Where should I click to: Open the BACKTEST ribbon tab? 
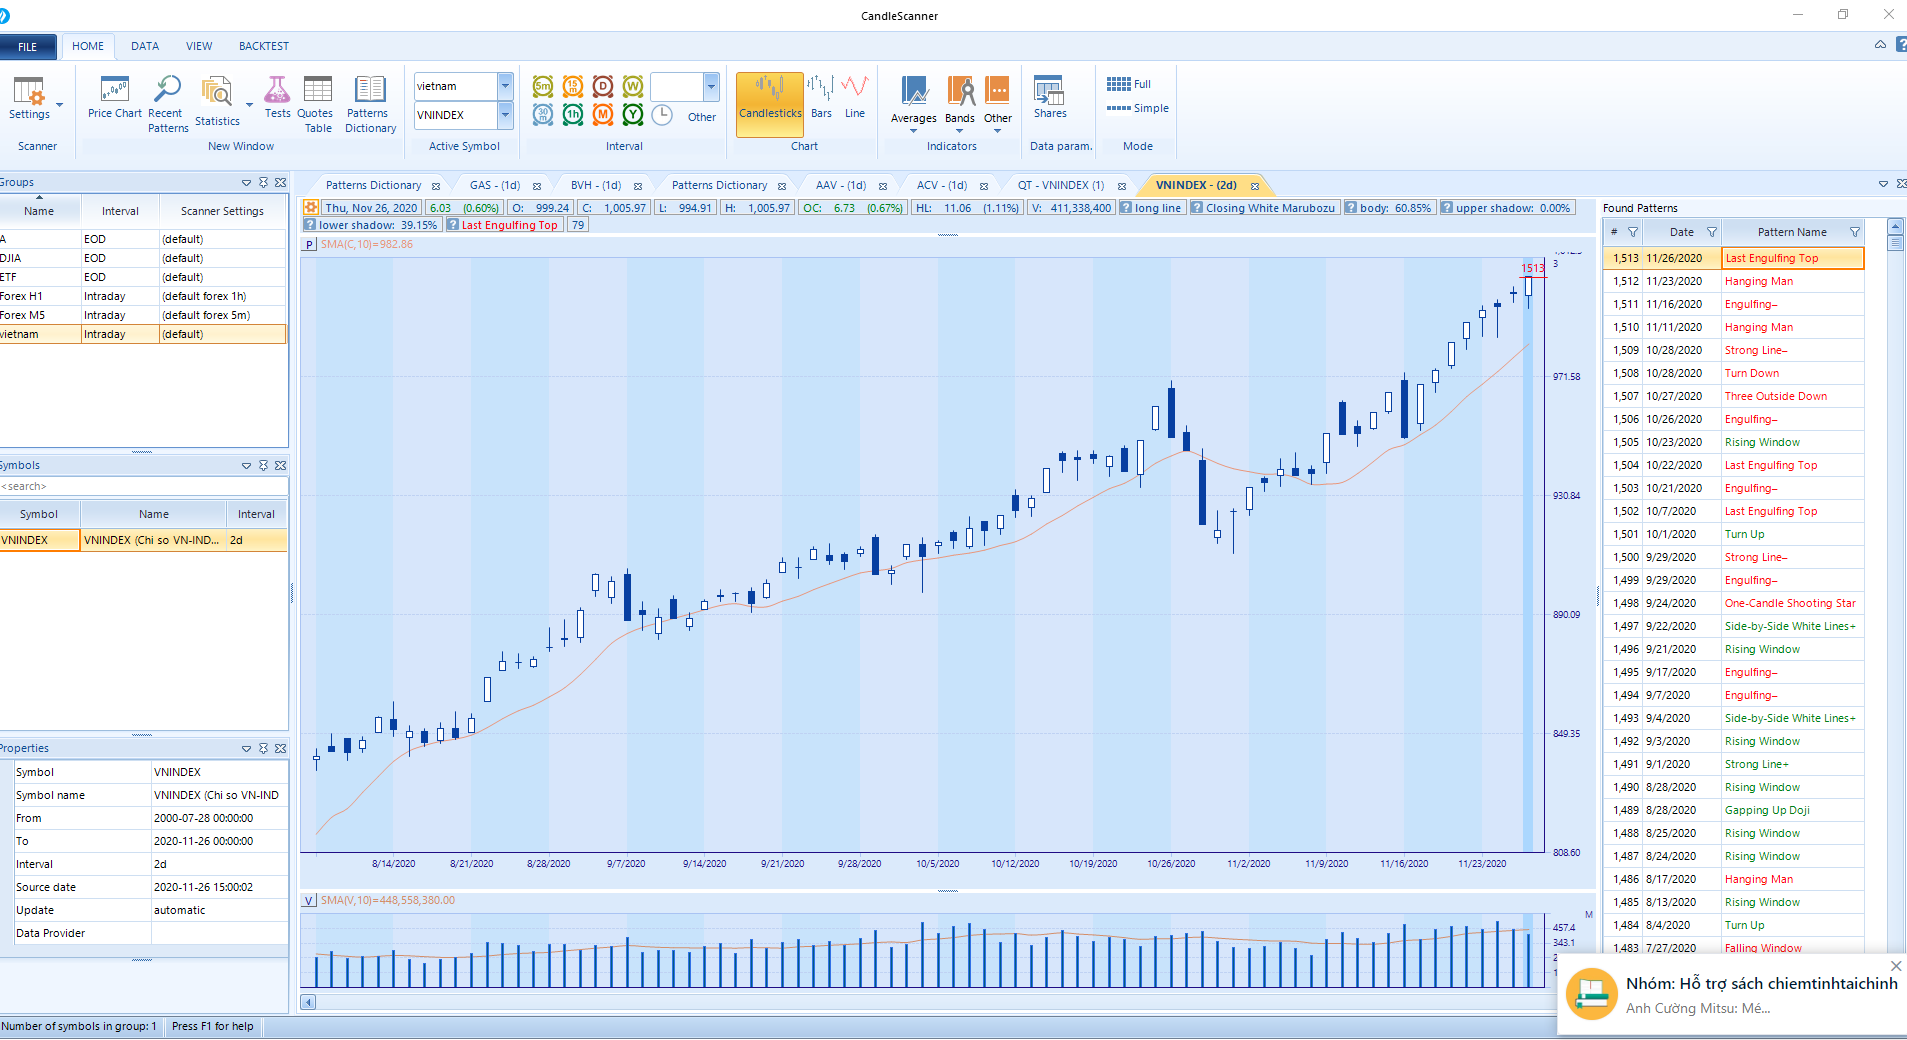[x=263, y=46]
